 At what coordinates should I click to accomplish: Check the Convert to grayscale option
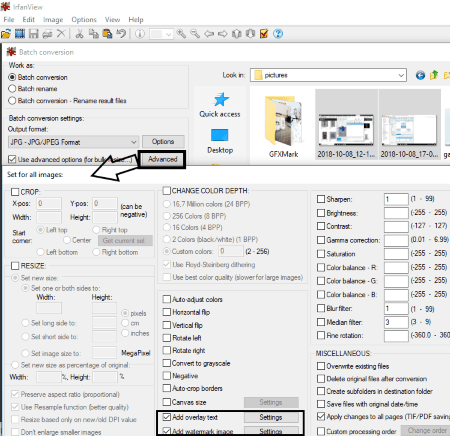167,363
